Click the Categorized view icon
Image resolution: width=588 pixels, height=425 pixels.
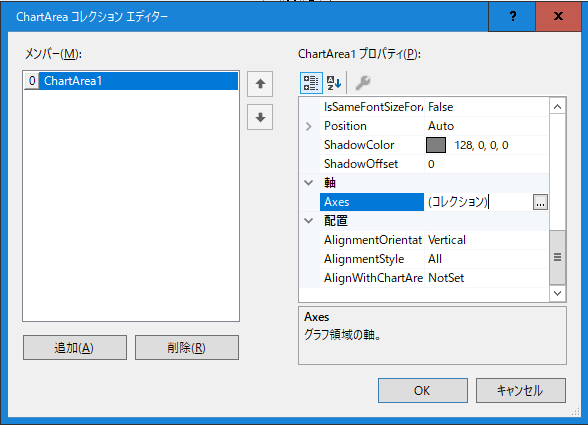[311, 83]
